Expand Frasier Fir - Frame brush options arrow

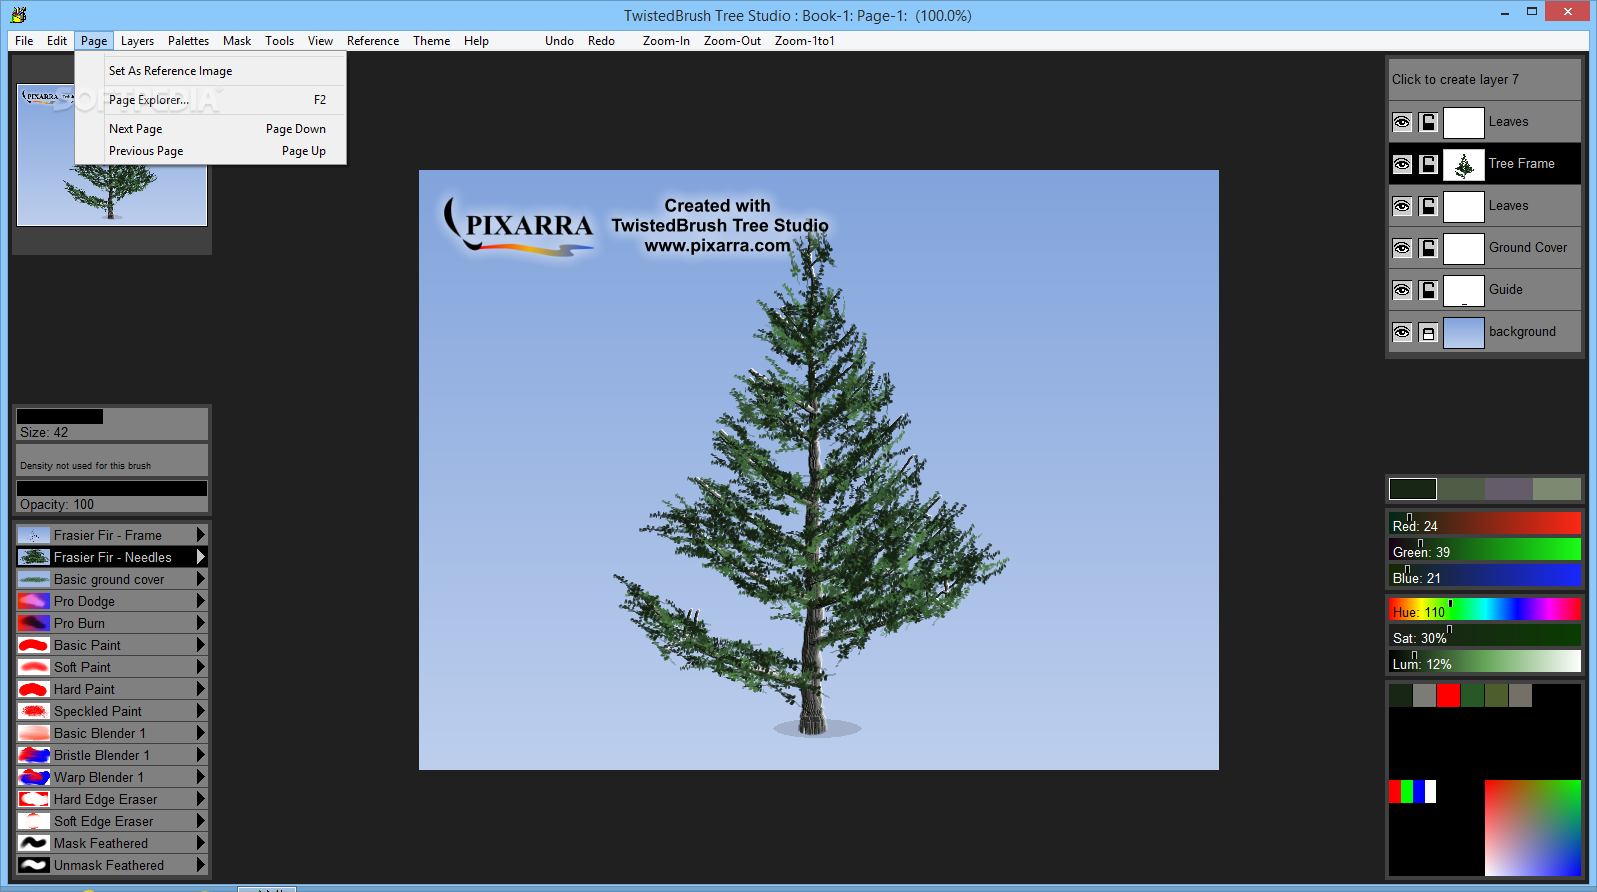(201, 535)
